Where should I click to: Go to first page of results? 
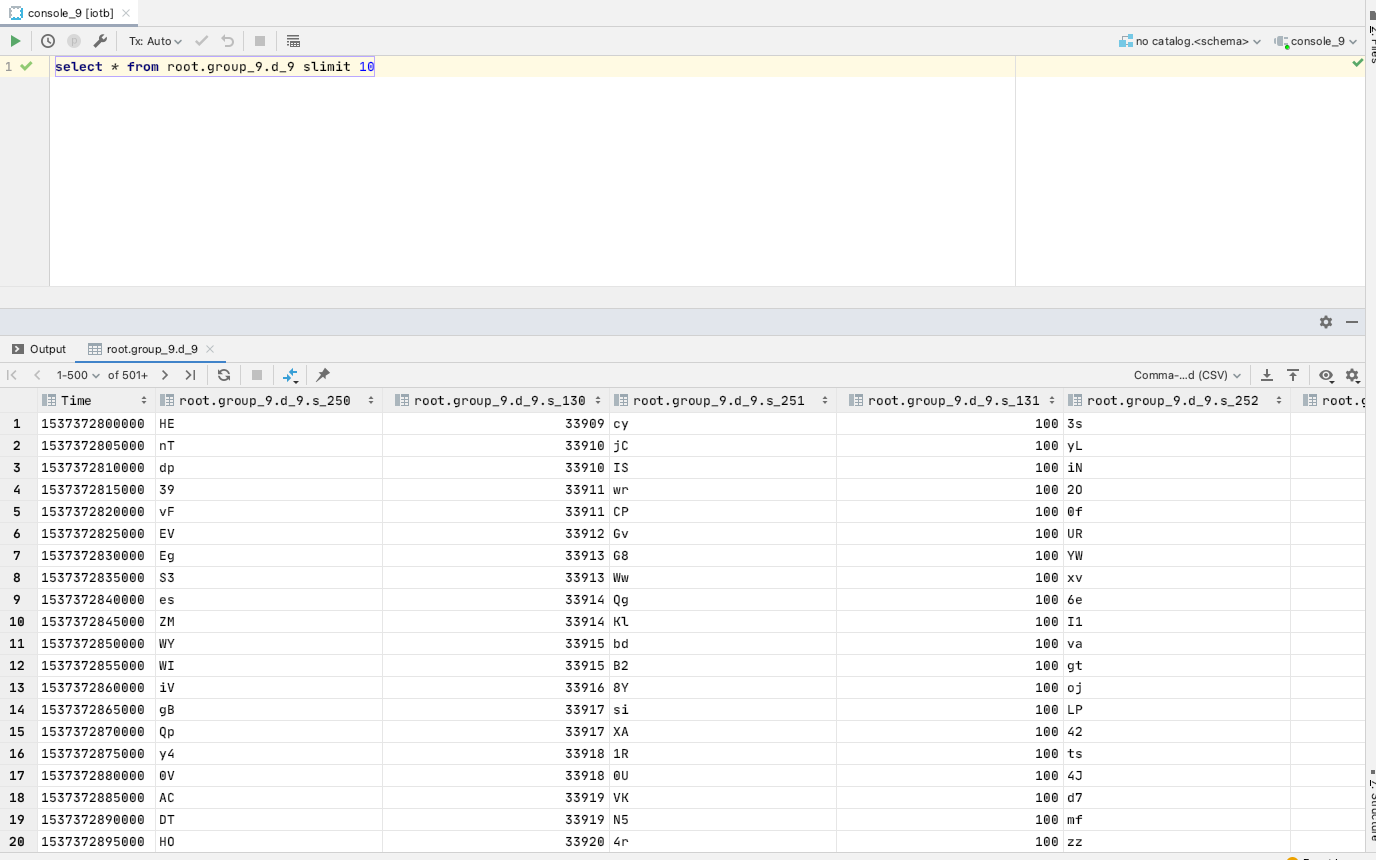point(12,375)
